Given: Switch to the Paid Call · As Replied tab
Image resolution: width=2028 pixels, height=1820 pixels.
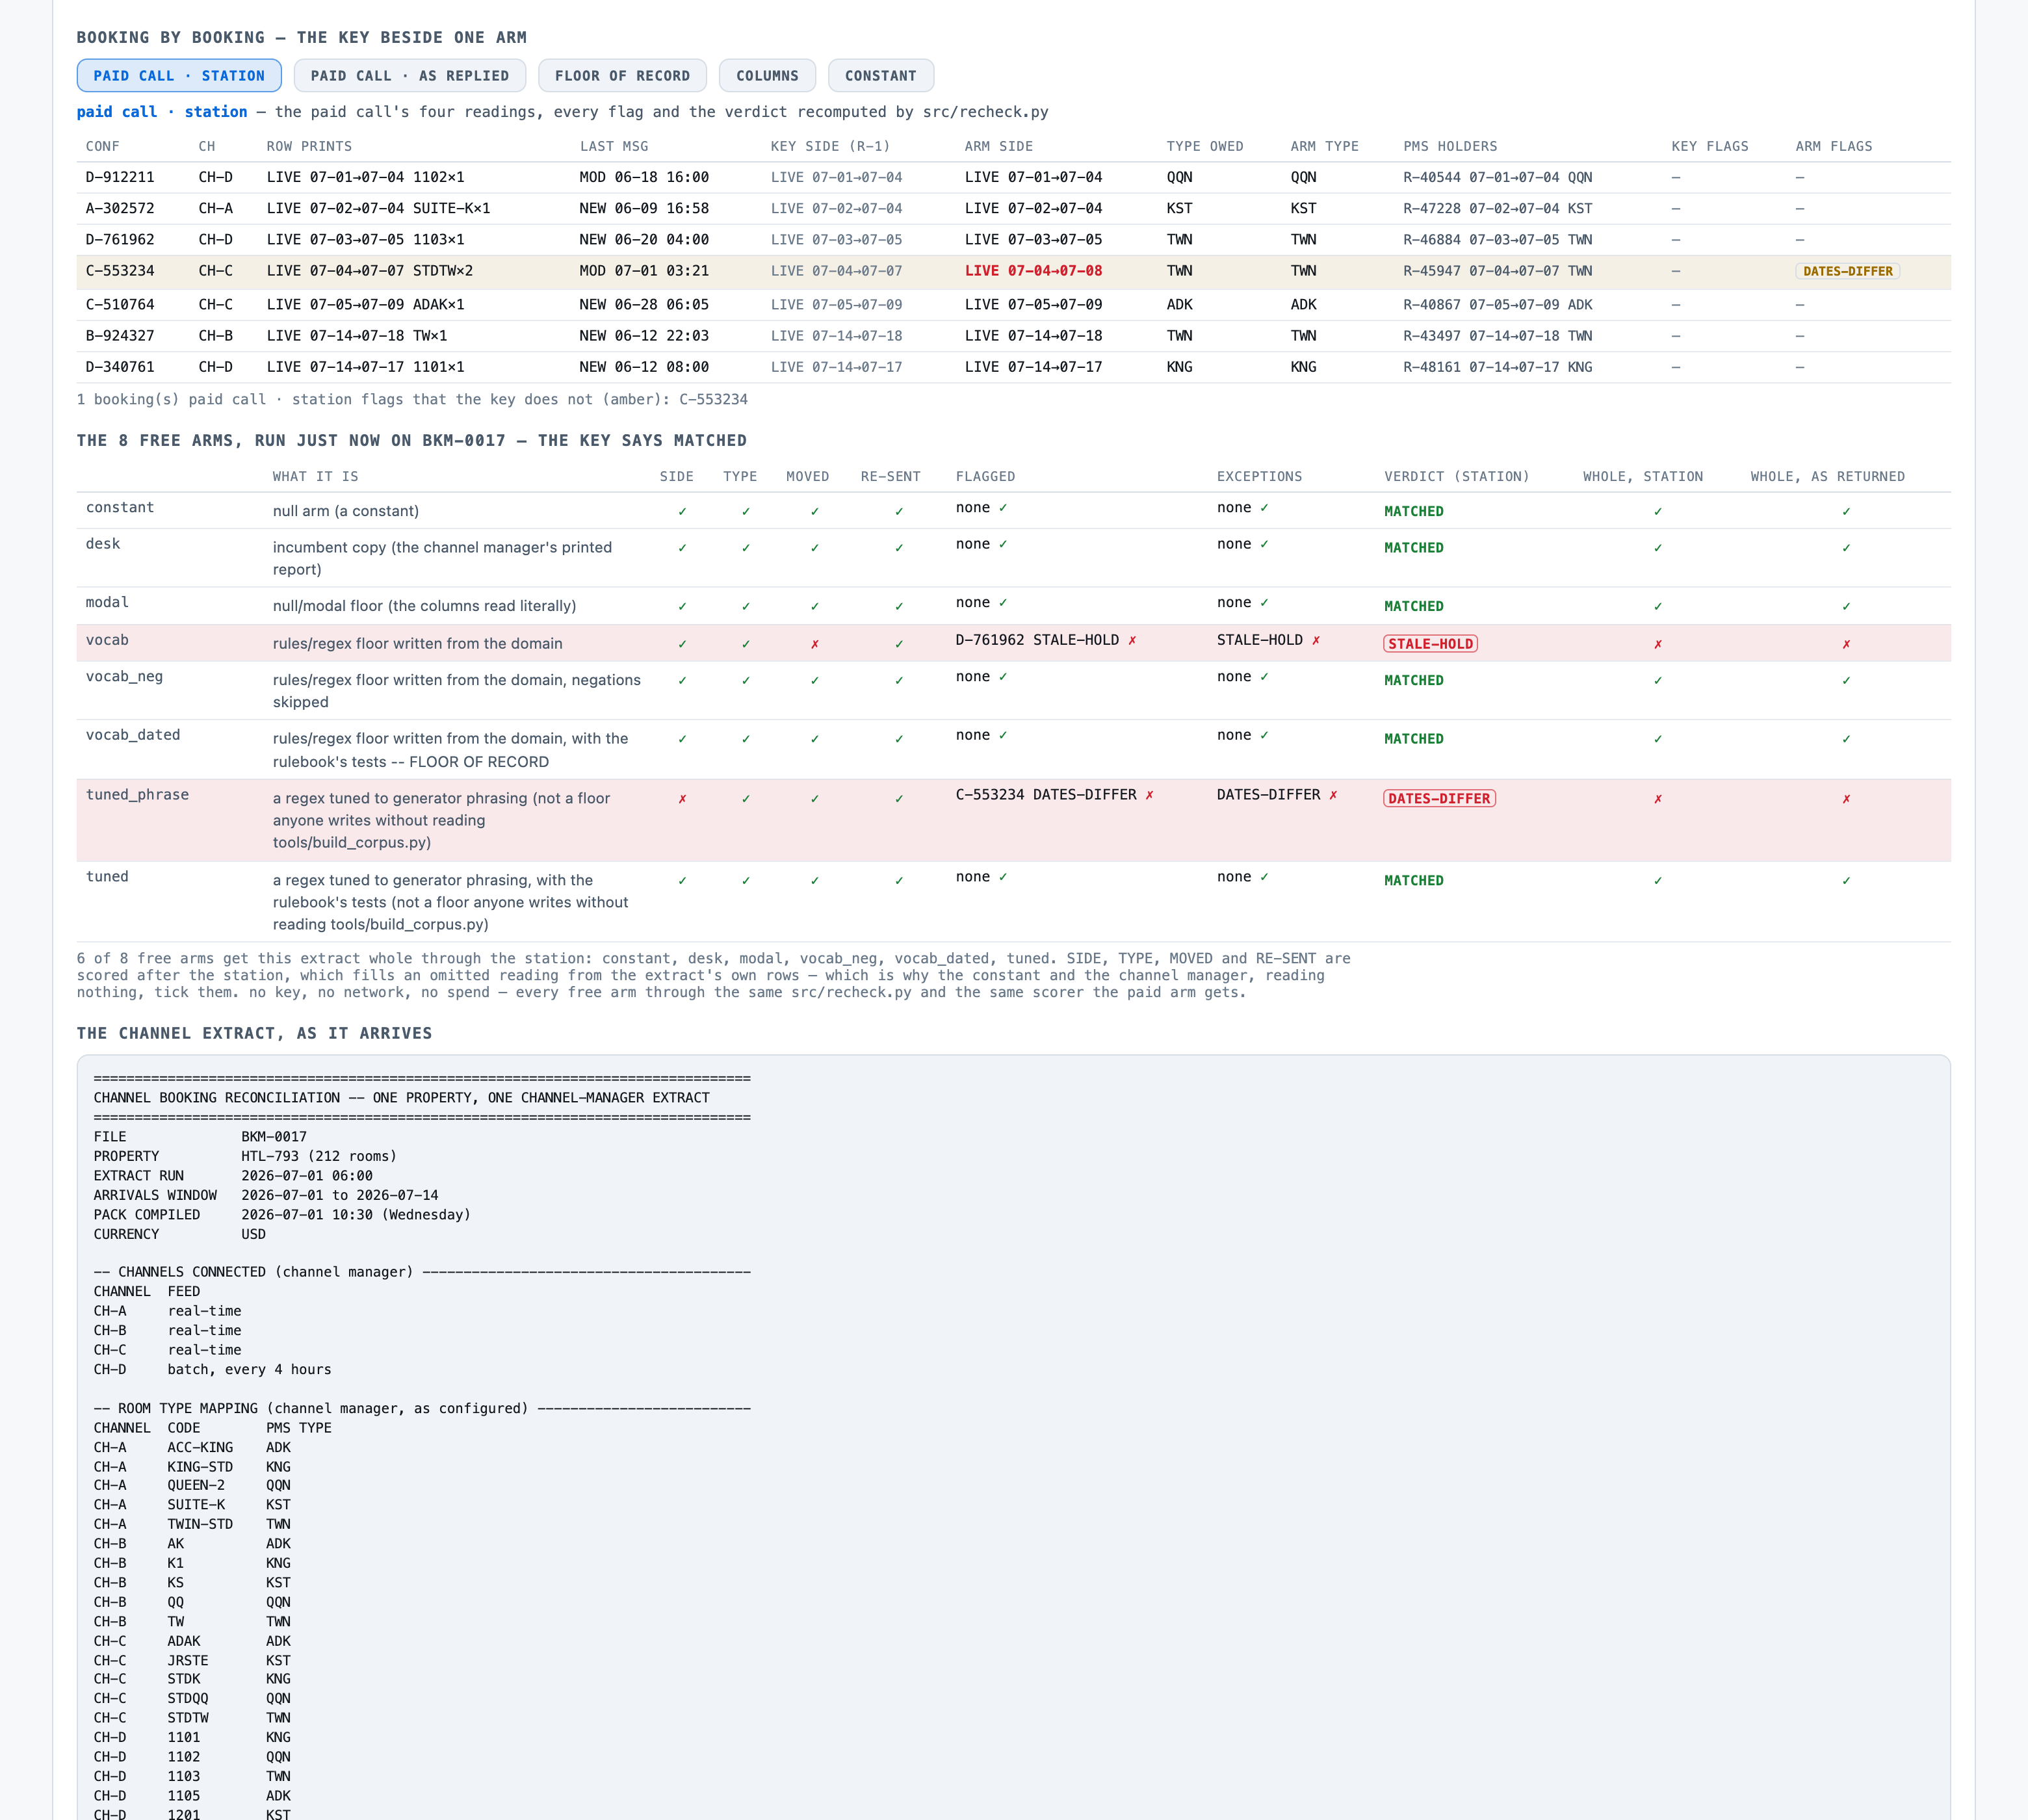Looking at the screenshot, I should click(x=410, y=76).
